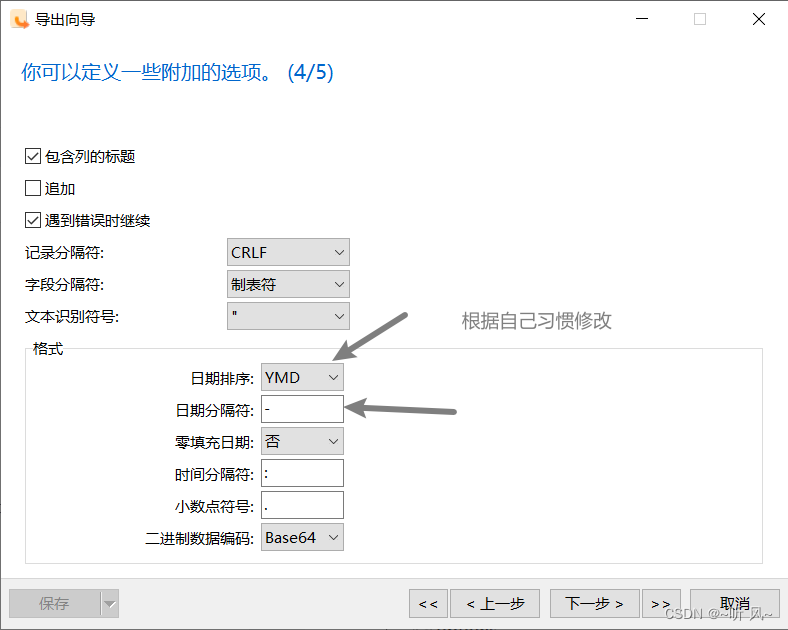The height and width of the screenshot is (630, 788).
Task: Open the 二进制数据编码 Base64 dropdown
Action: coord(302,537)
